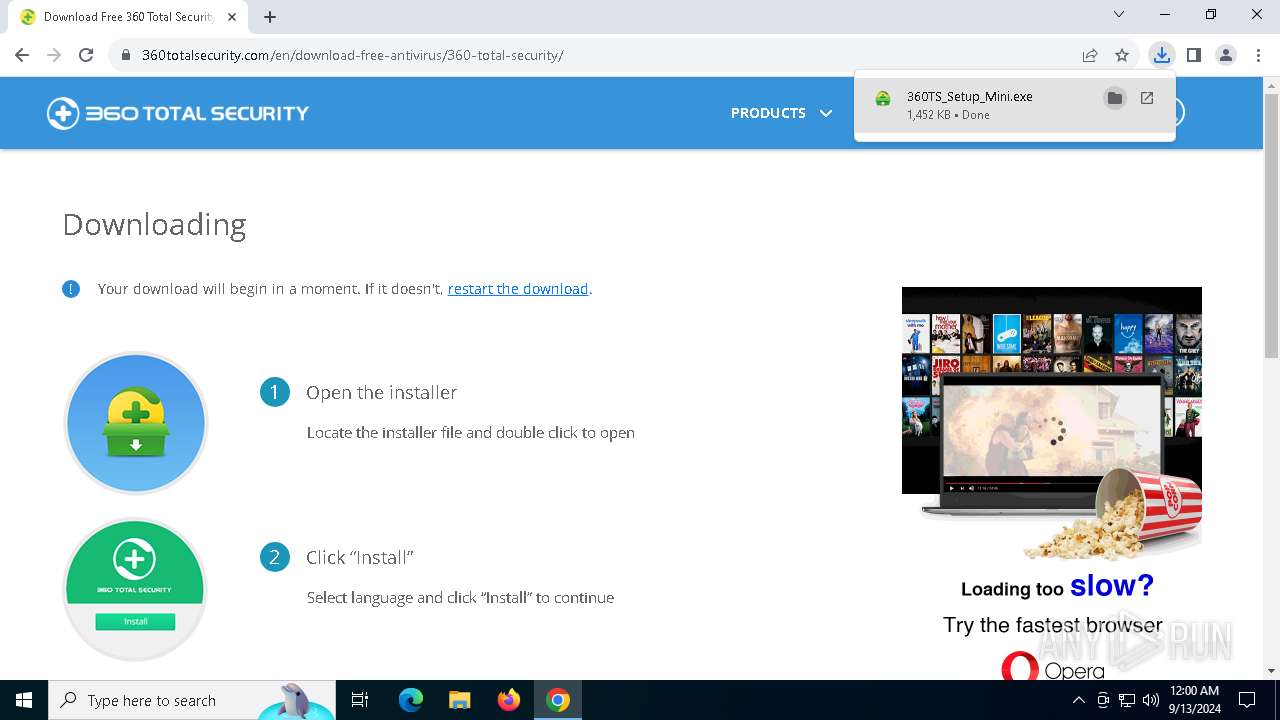This screenshot has height=720, width=1280.
Task: Show hidden system tray icons
Action: pos(1078,700)
